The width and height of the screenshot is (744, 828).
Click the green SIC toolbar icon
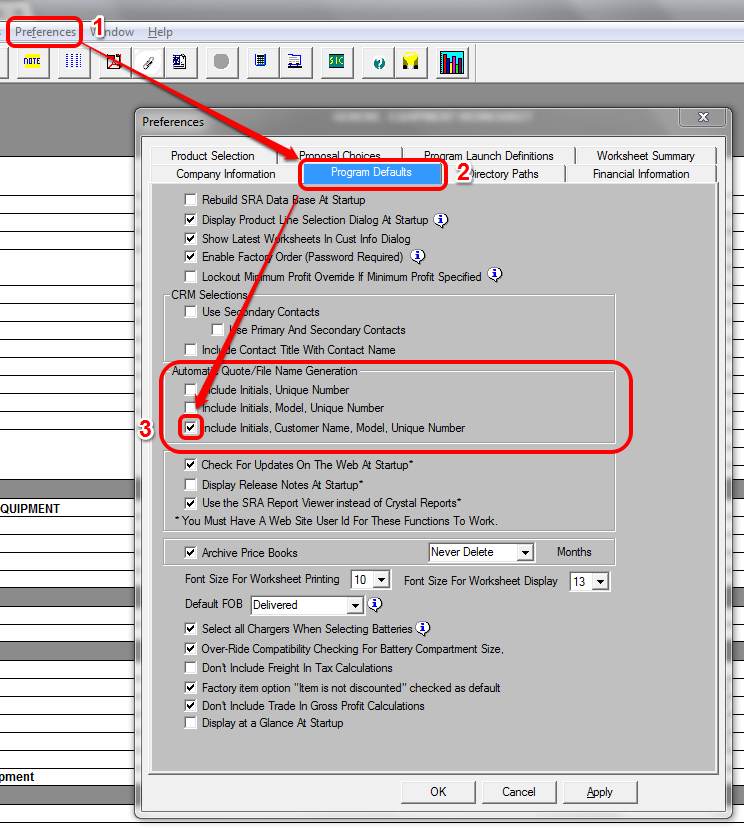(x=335, y=62)
